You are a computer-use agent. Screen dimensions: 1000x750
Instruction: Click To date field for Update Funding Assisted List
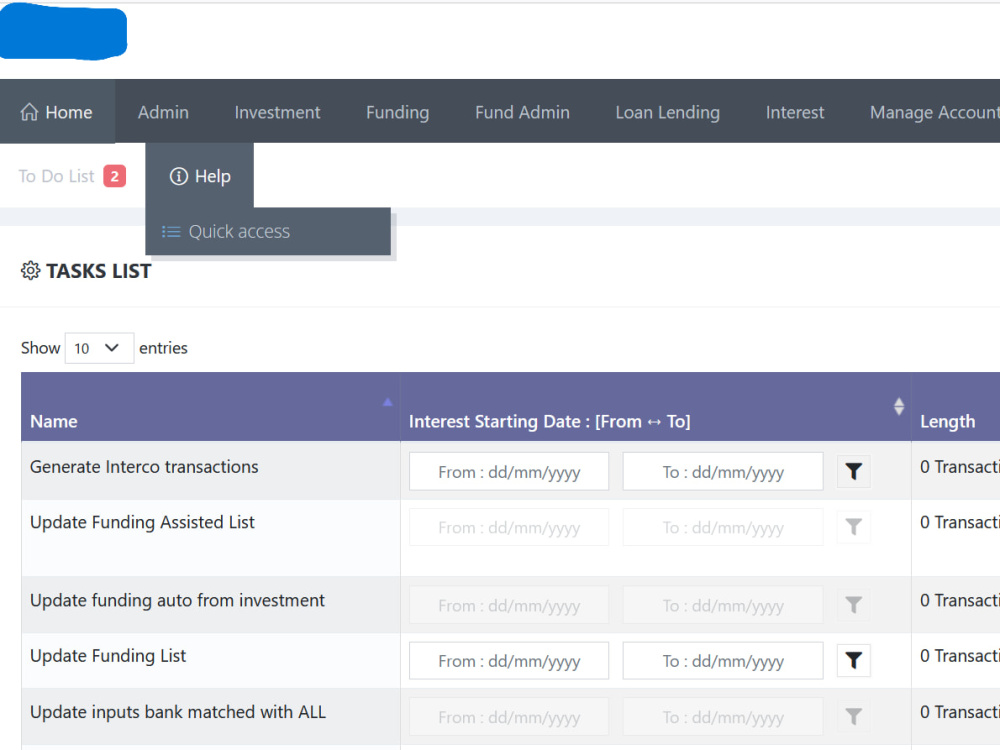[x=723, y=527]
